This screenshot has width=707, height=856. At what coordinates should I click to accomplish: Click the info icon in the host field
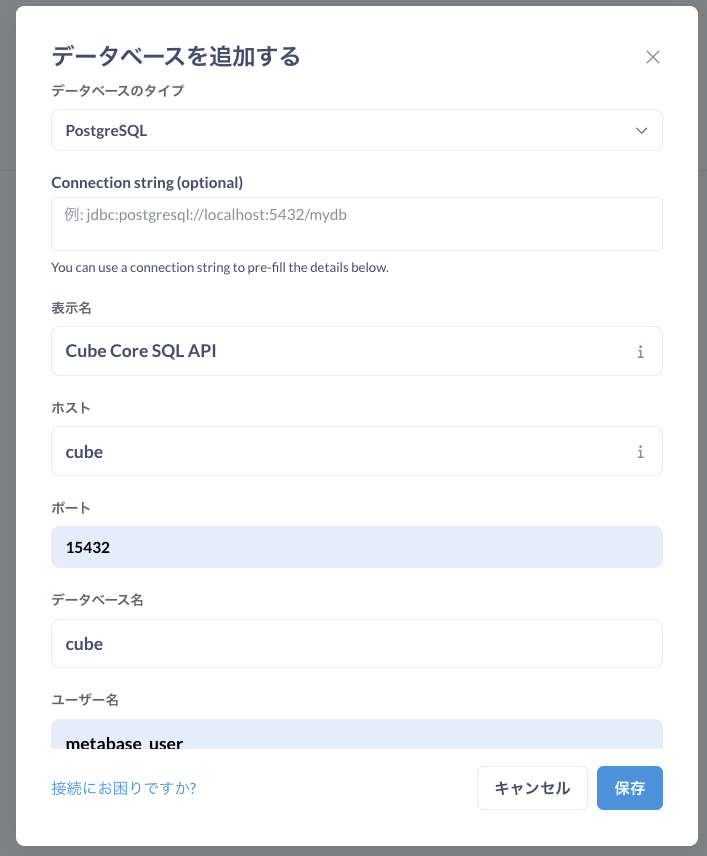coord(640,452)
